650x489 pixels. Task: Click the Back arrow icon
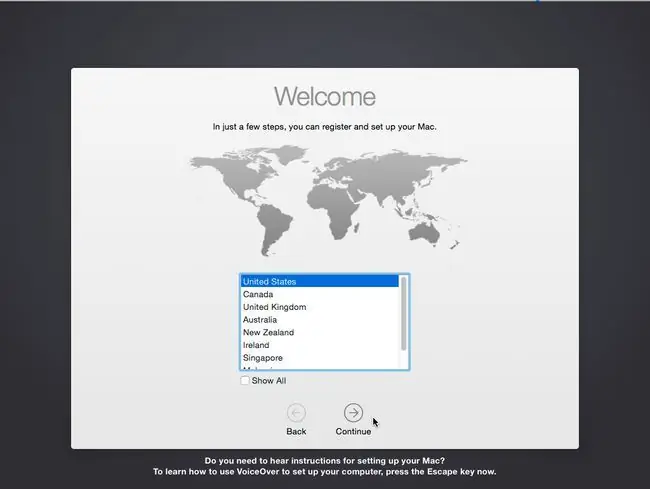click(296, 413)
